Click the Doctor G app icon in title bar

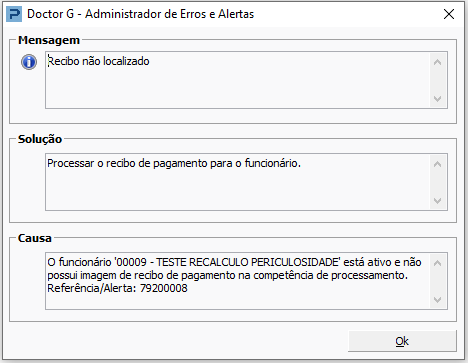(14, 14)
